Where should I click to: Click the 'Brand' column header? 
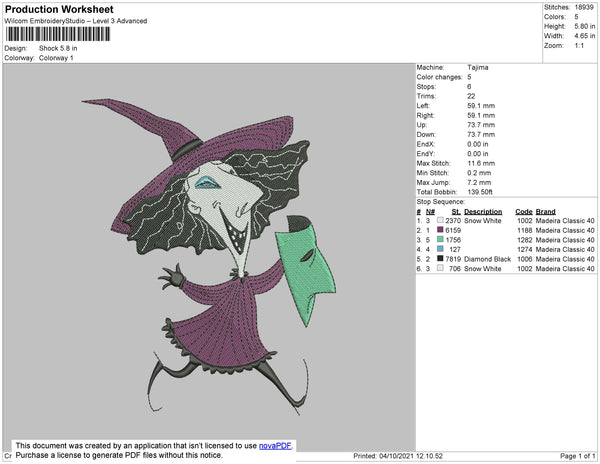pyautogui.click(x=545, y=212)
